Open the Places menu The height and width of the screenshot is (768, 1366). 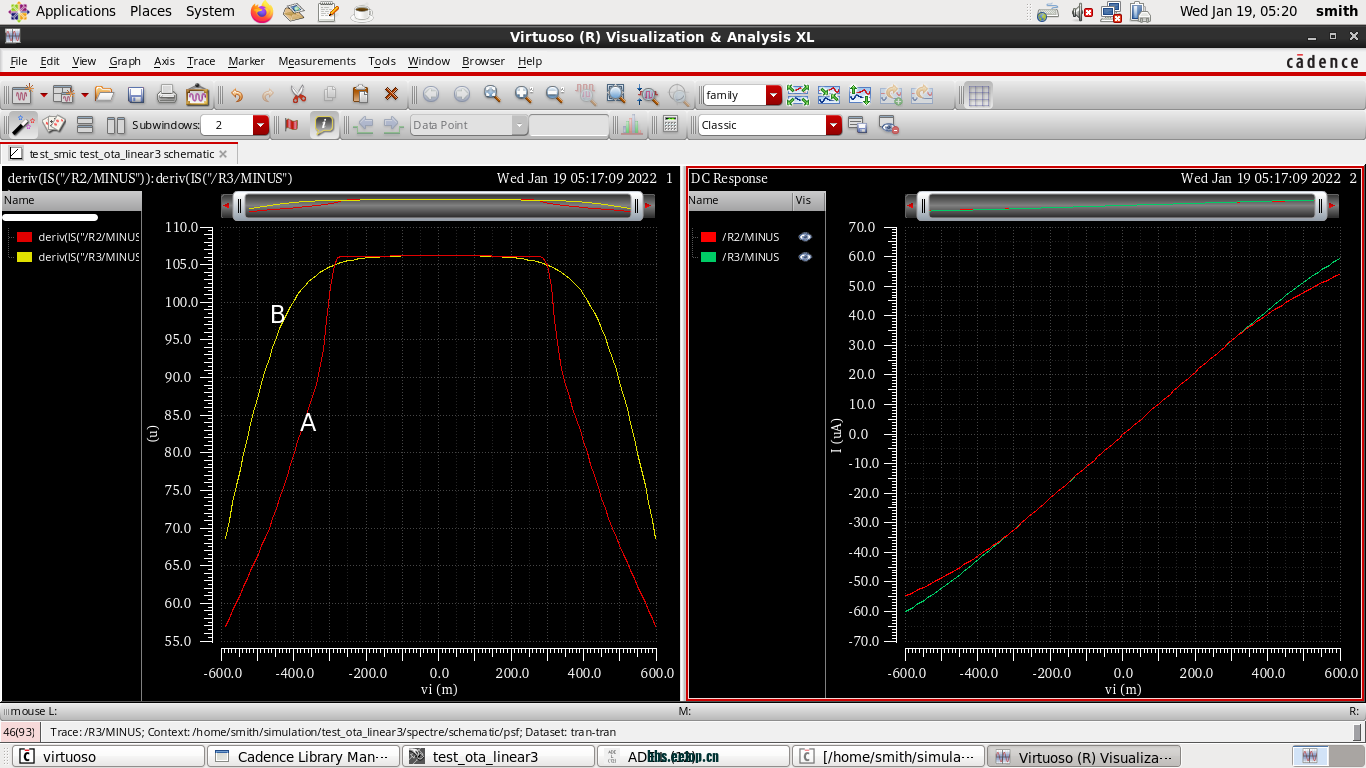[150, 11]
